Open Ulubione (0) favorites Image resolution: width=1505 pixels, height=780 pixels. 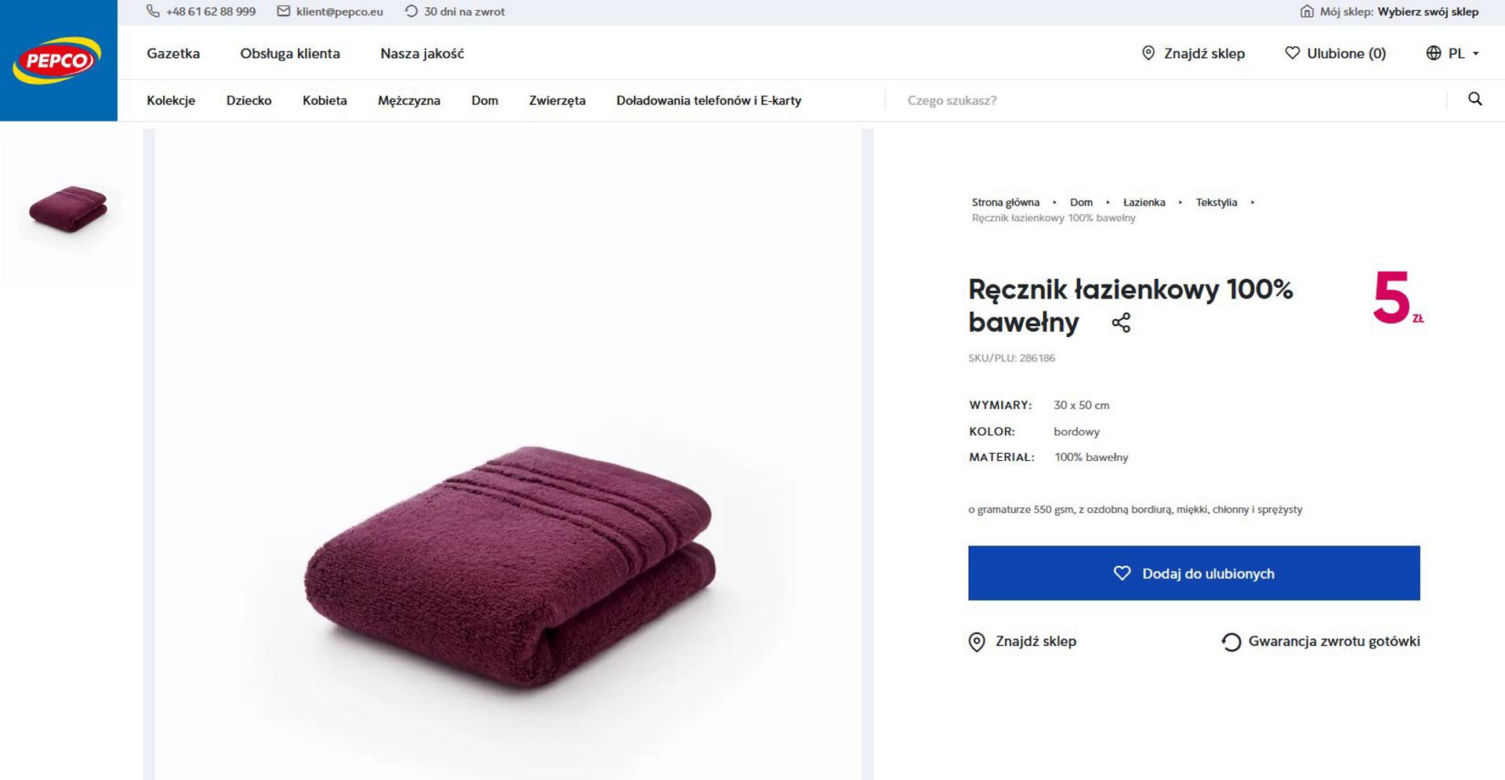(x=1335, y=54)
